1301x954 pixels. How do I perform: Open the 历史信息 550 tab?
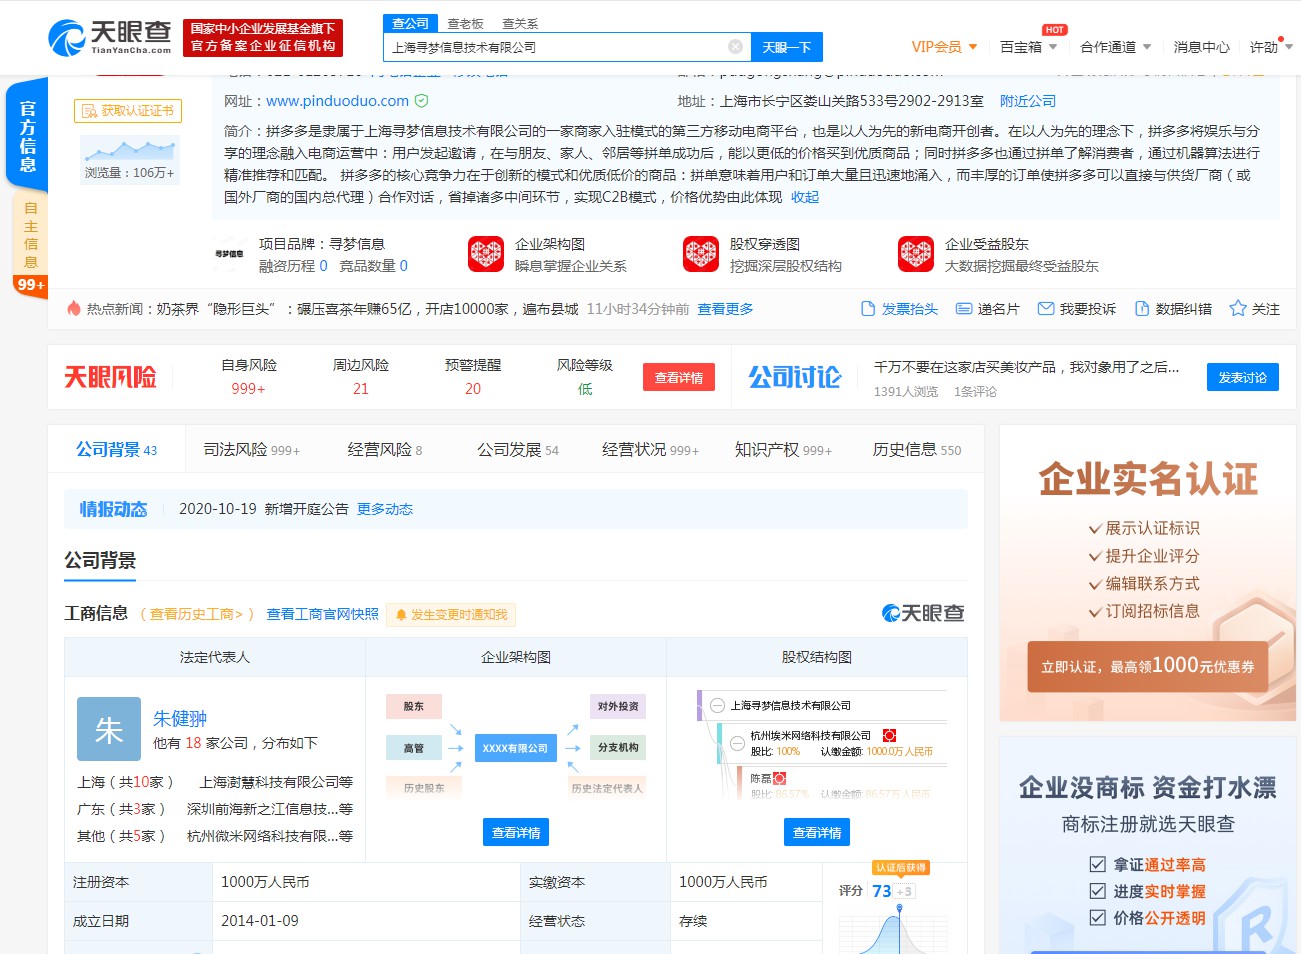(917, 450)
